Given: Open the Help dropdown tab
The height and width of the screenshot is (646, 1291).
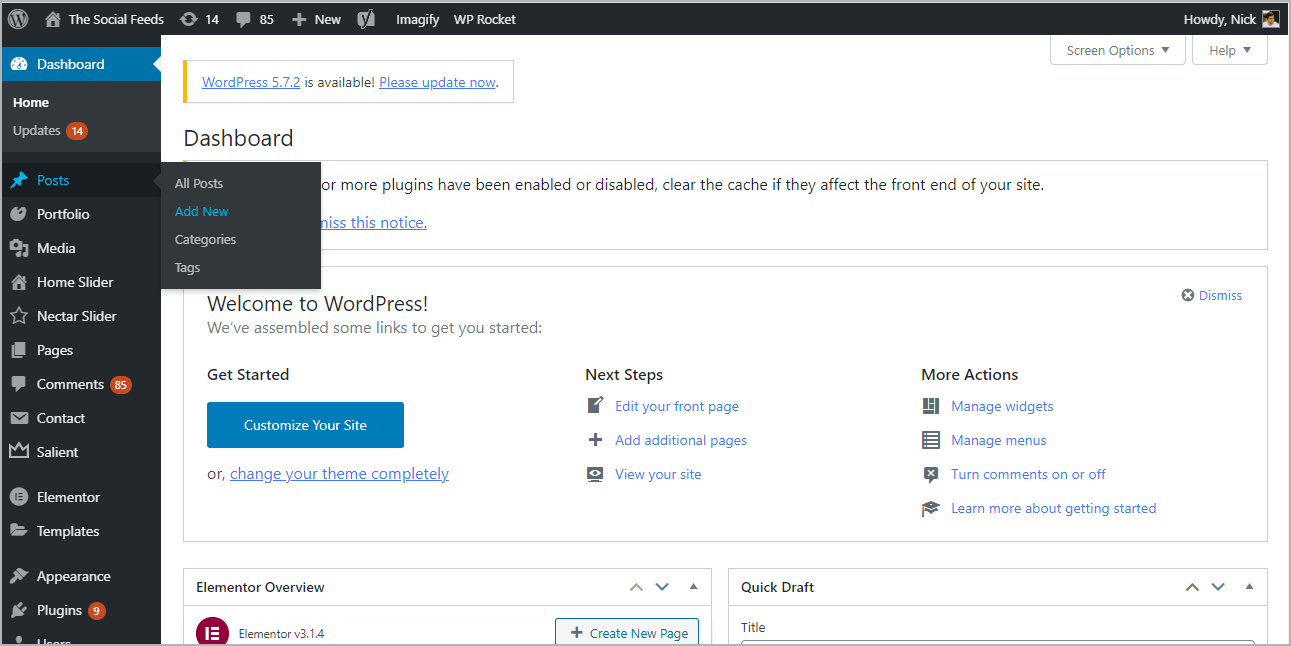Looking at the screenshot, I should coord(1230,50).
